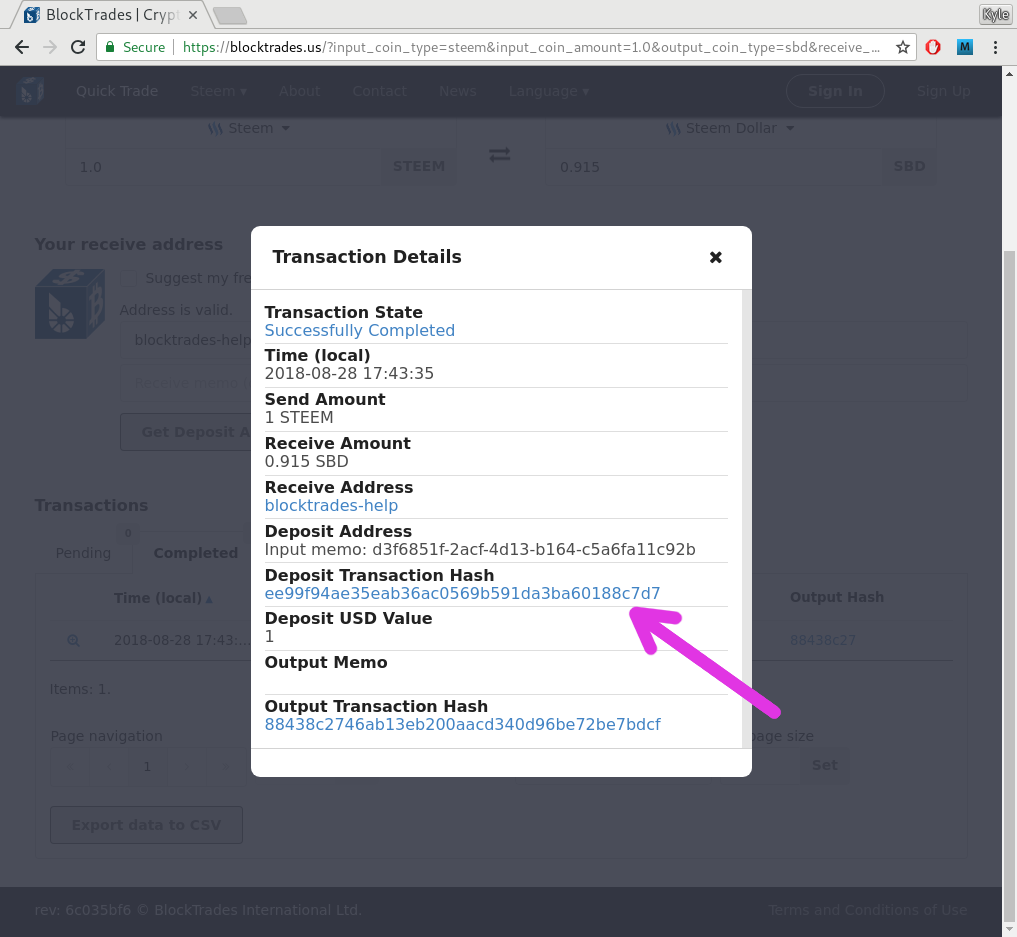Click the Kyle profile button
Viewport: 1017px width, 937px height.
tap(996, 14)
